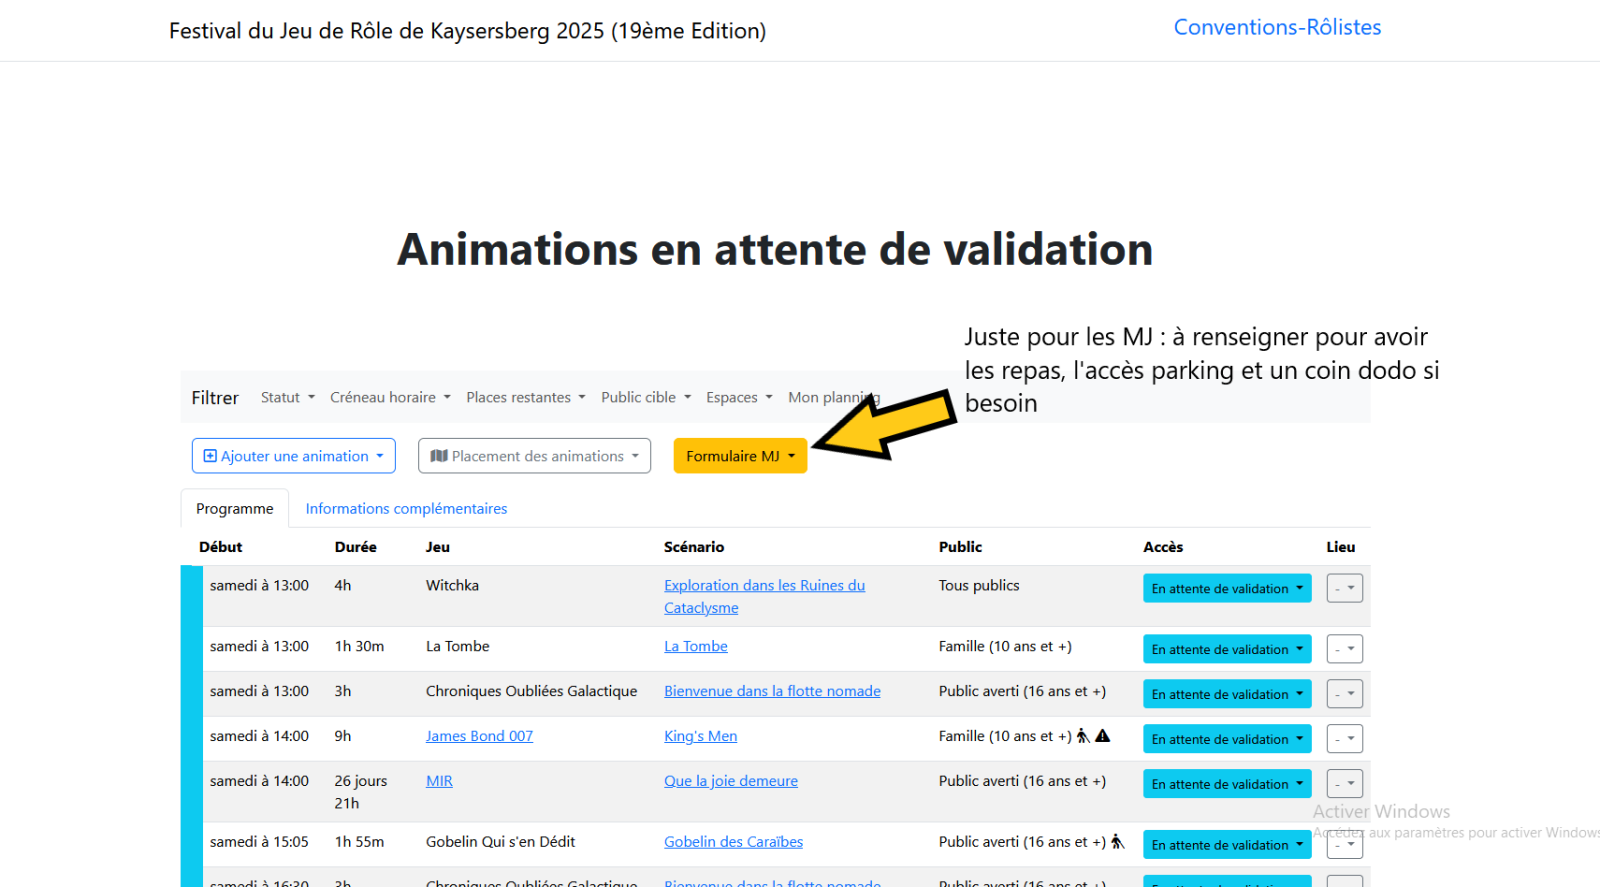Screen dimensions: 1600x887
Task: Open the Places restantes filter
Action: coord(525,398)
